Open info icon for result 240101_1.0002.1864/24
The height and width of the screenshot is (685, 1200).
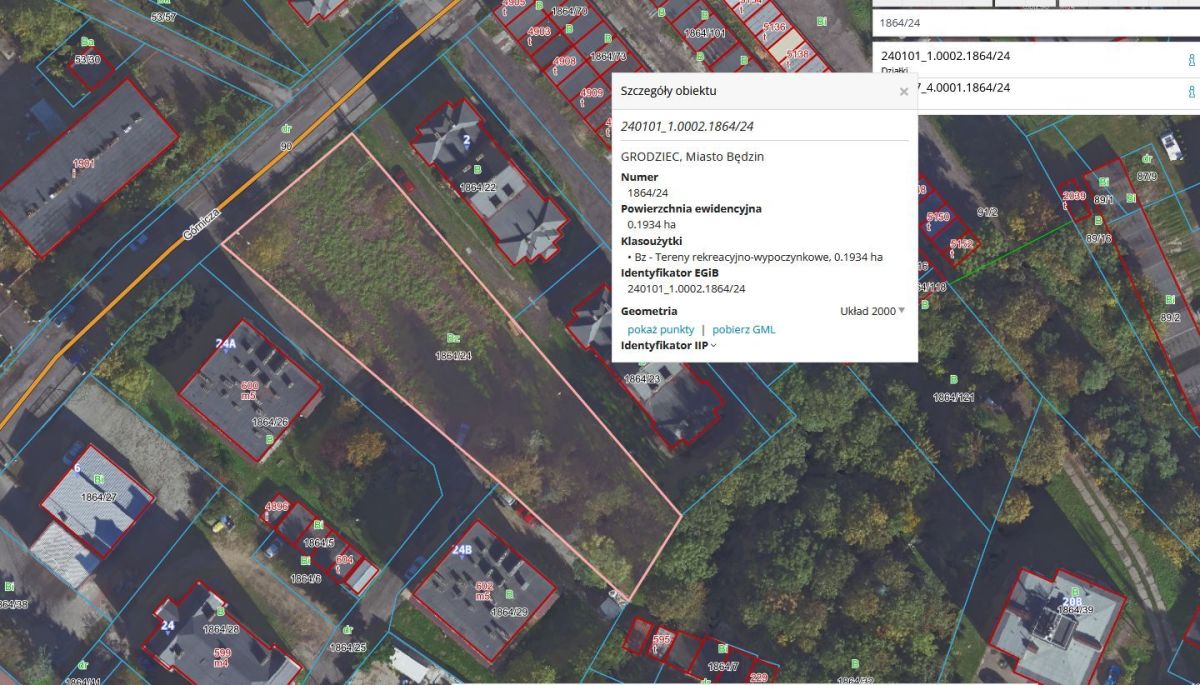1190,60
